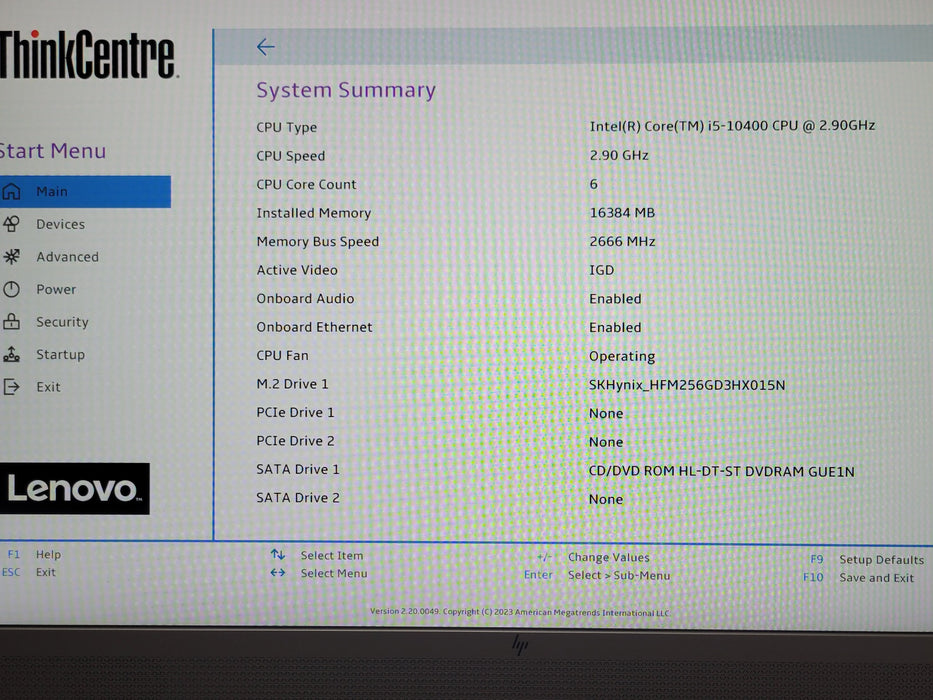Select the CPU Type row label
Image resolution: width=933 pixels, height=700 pixels.
point(286,127)
